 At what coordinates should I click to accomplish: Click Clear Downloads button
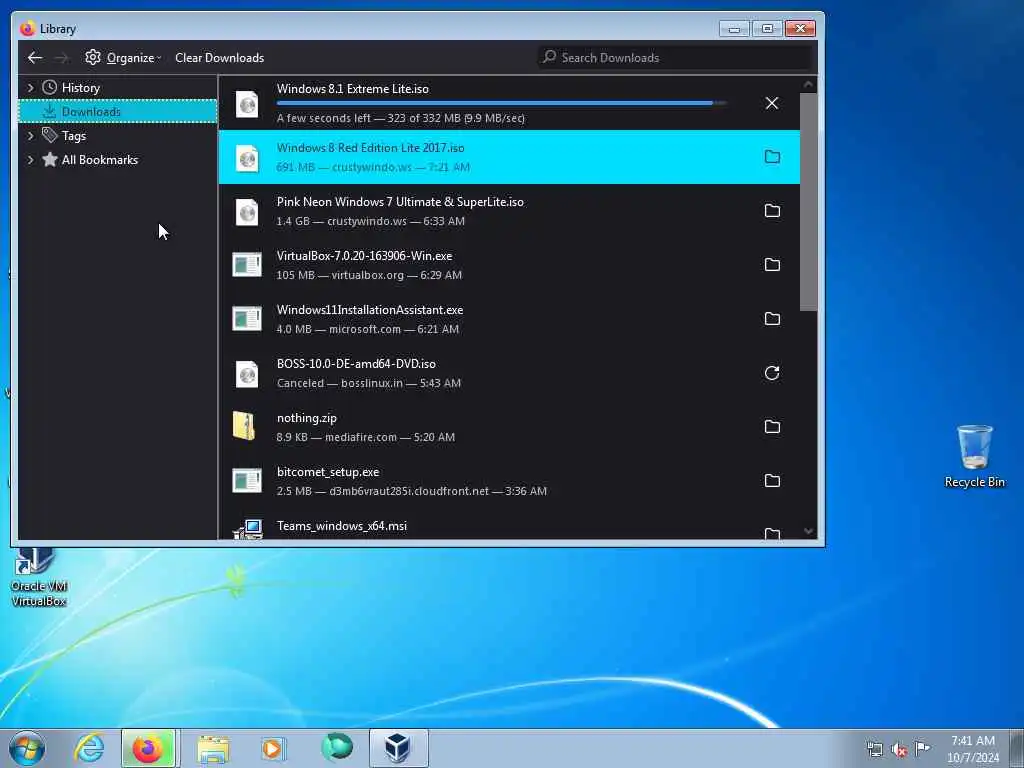click(219, 57)
